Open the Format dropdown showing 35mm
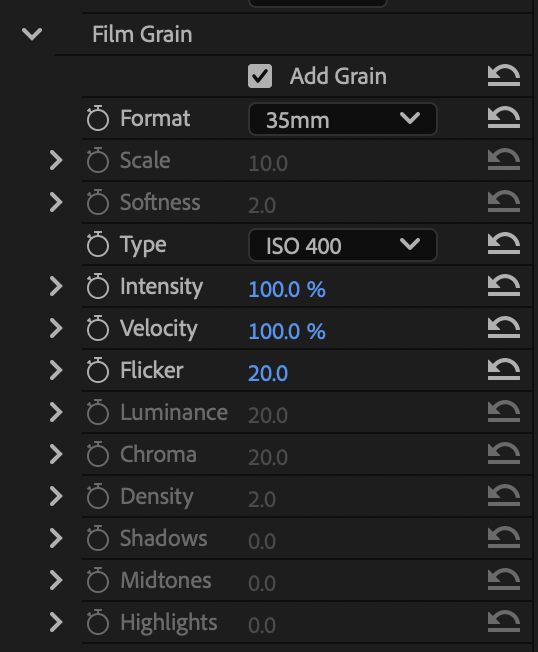 (343, 119)
